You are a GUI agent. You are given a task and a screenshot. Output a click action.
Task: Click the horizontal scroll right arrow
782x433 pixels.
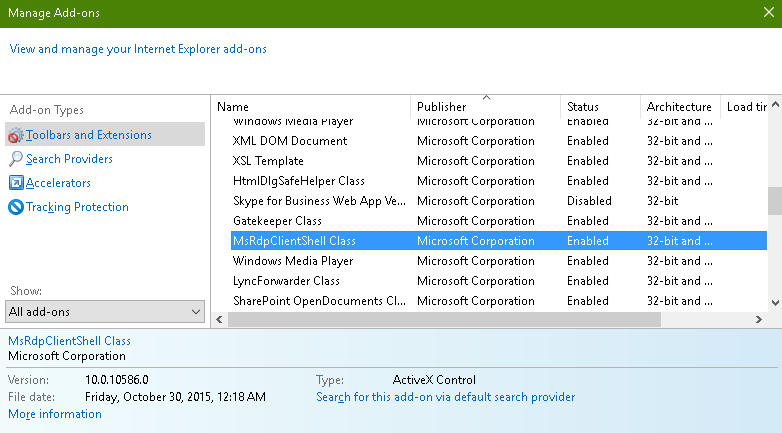pyautogui.click(x=759, y=319)
